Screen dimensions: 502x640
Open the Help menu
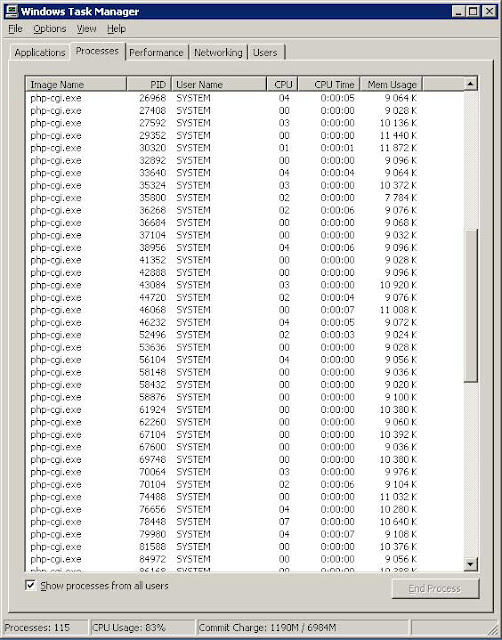[116, 29]
